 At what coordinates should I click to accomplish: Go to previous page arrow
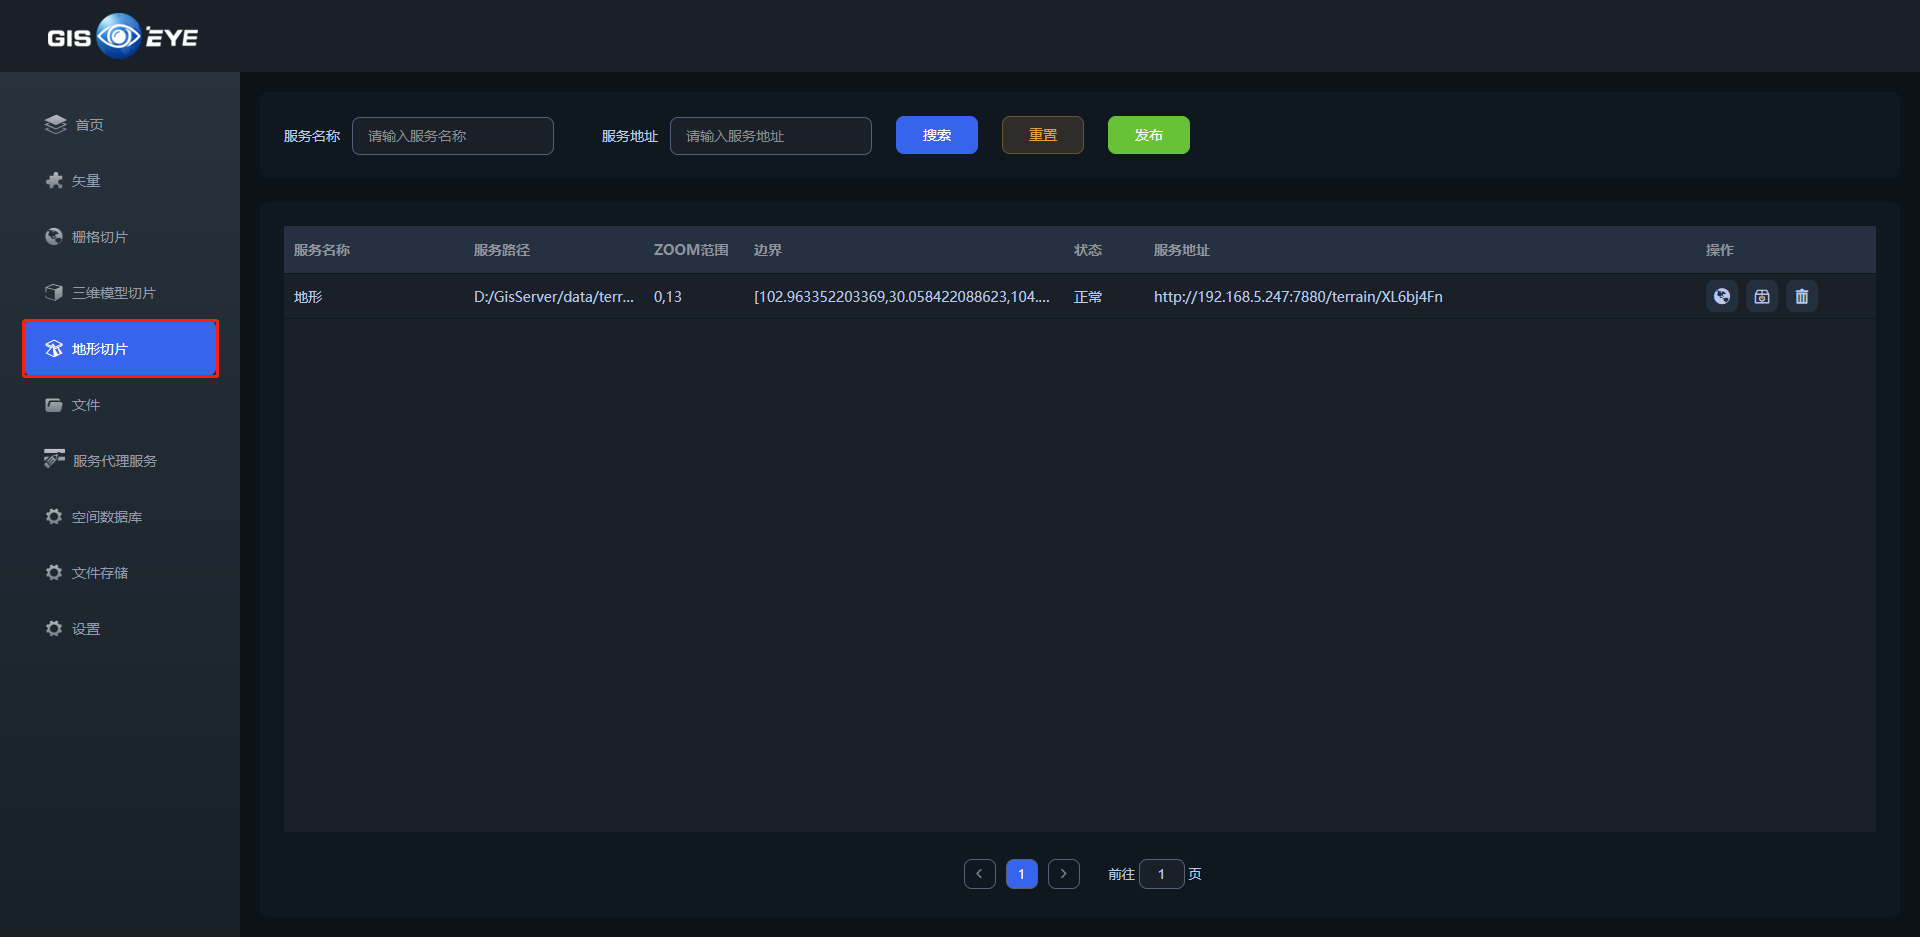point(980,873)
